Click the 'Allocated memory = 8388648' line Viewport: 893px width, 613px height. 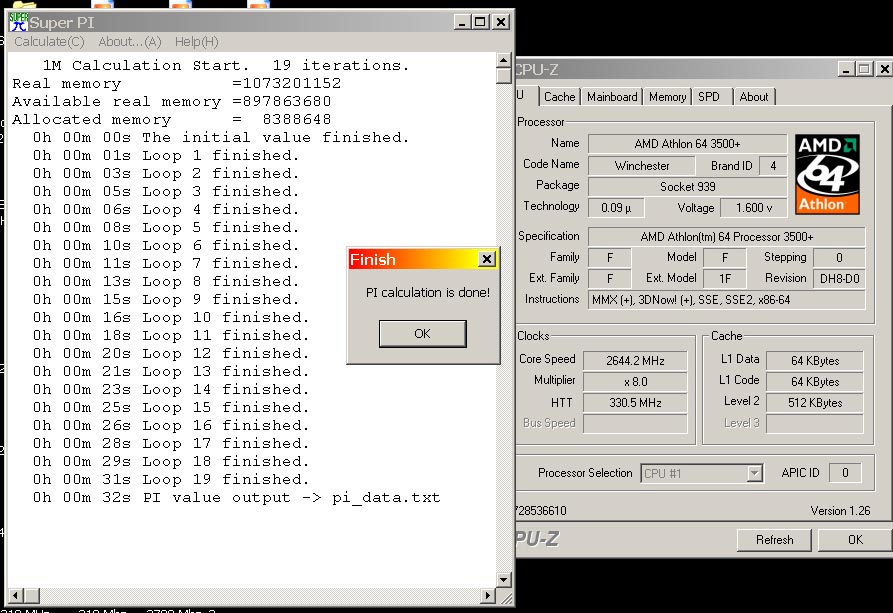click(x=171, y=119)
